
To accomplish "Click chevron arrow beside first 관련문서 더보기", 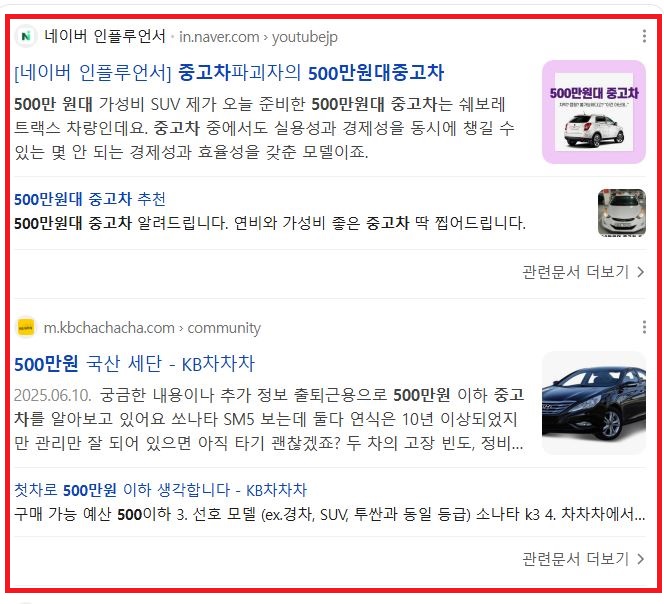I will (641, 272).
